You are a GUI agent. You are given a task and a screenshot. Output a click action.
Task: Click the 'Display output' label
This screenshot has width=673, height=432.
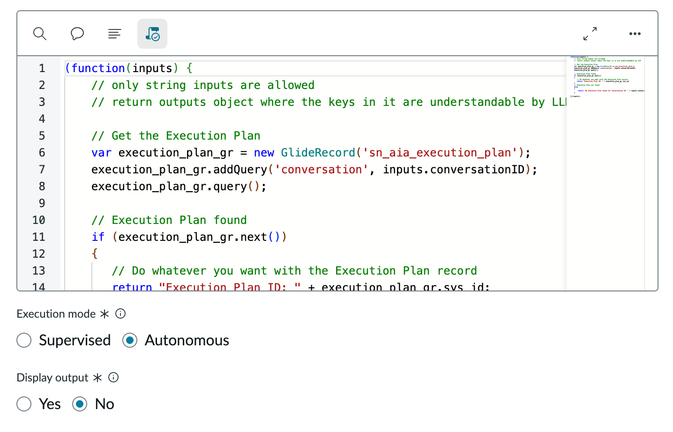(52, 378)
